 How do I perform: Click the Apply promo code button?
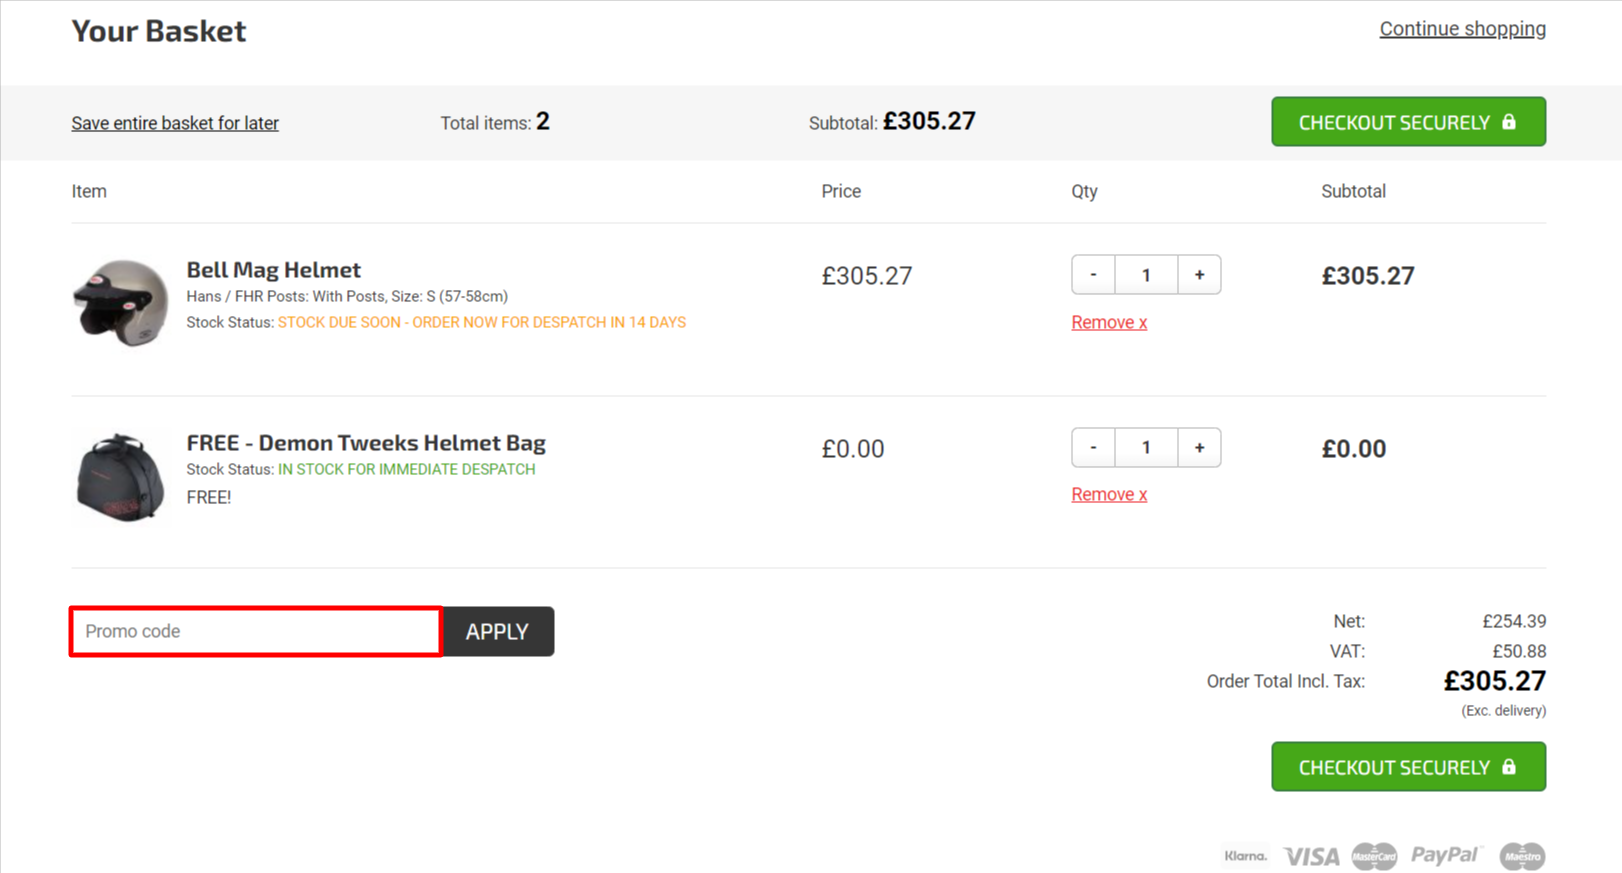tap(497, 632)
